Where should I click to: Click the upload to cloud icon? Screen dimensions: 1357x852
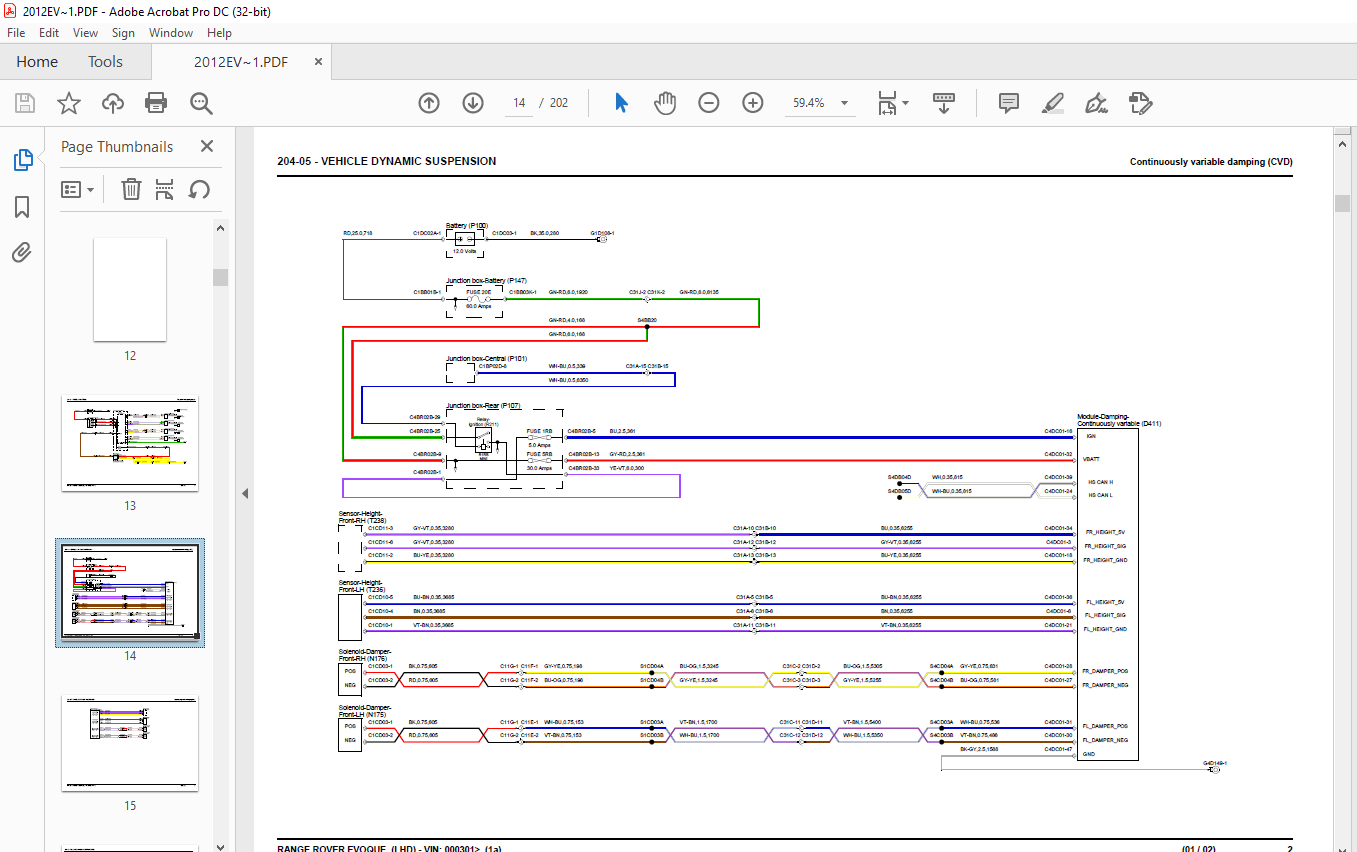[x=112, y=103]
